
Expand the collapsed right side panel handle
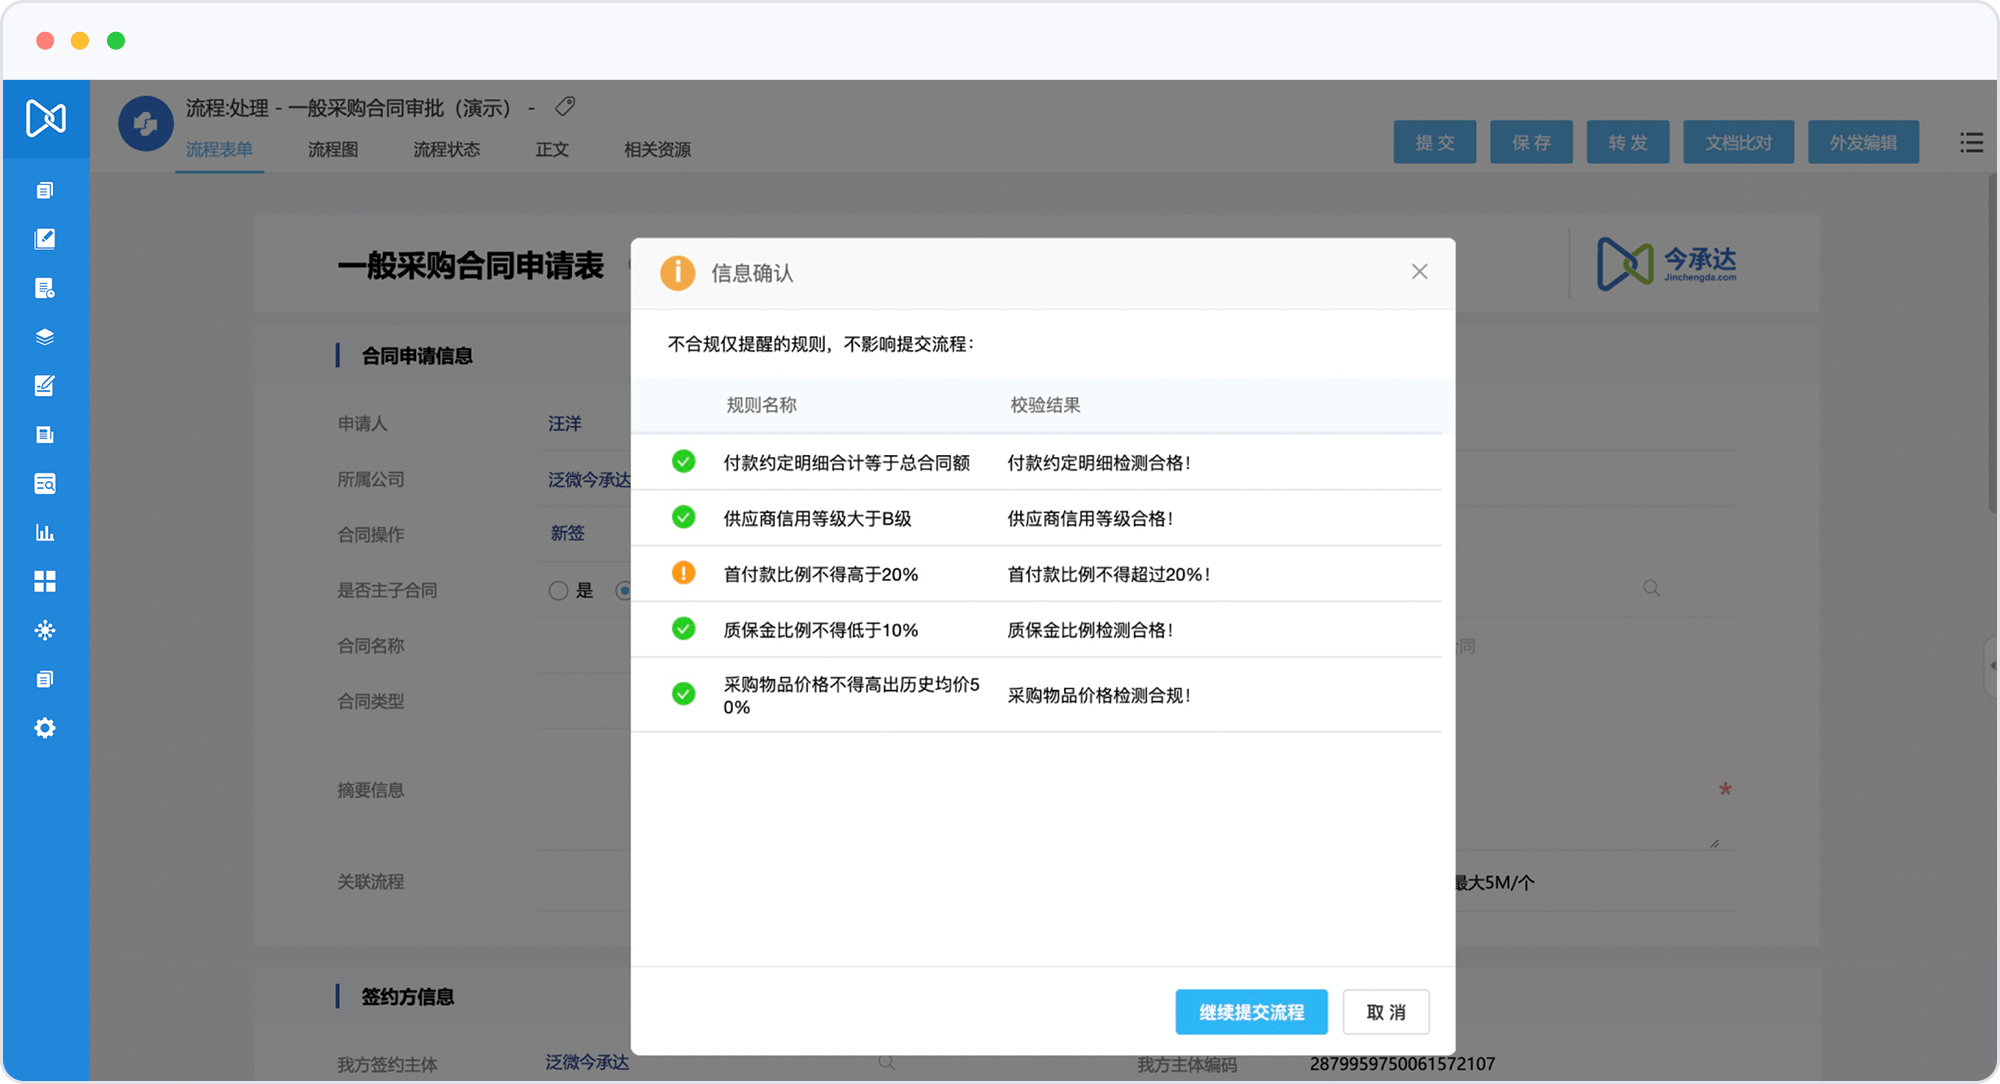(1991, 666)
